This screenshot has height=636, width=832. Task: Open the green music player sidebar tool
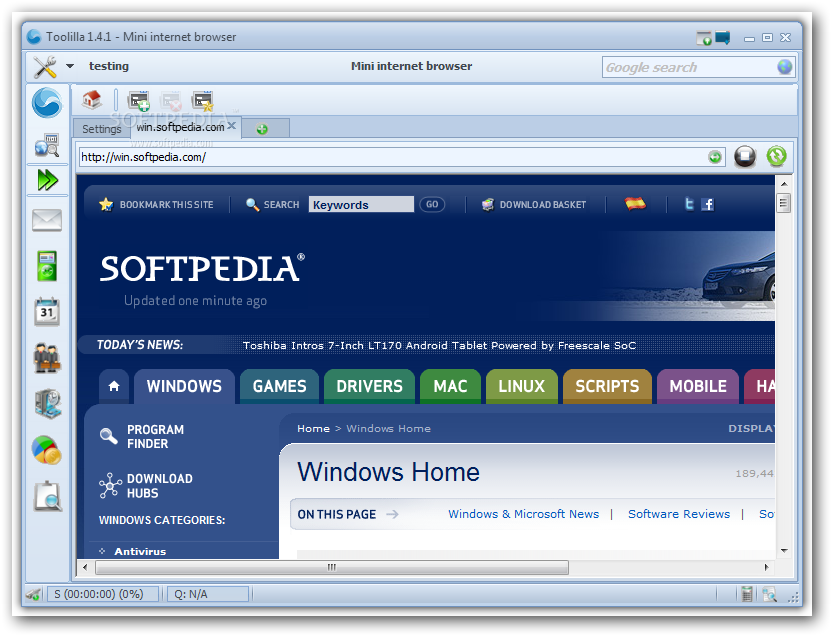47,266
